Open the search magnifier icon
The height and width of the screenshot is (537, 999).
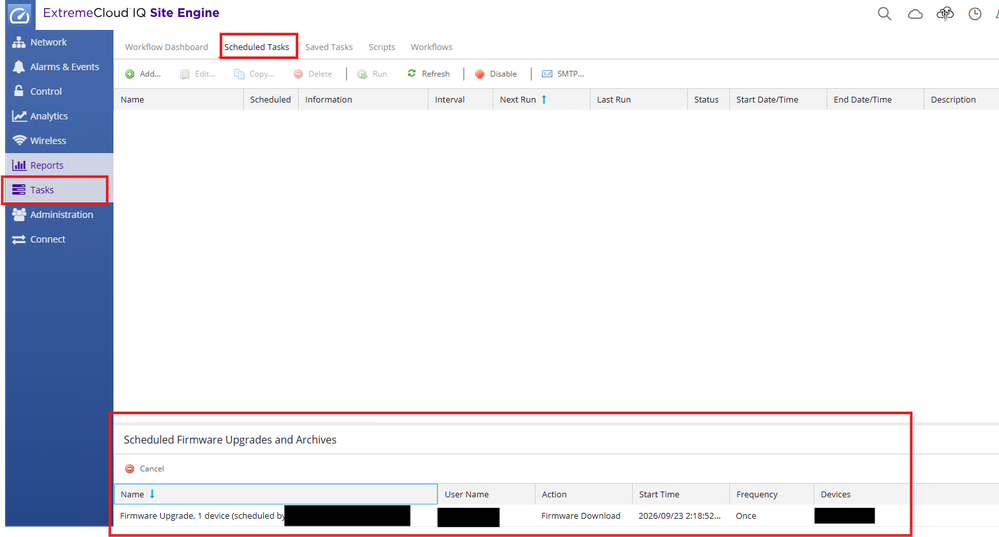coord(884,13)
